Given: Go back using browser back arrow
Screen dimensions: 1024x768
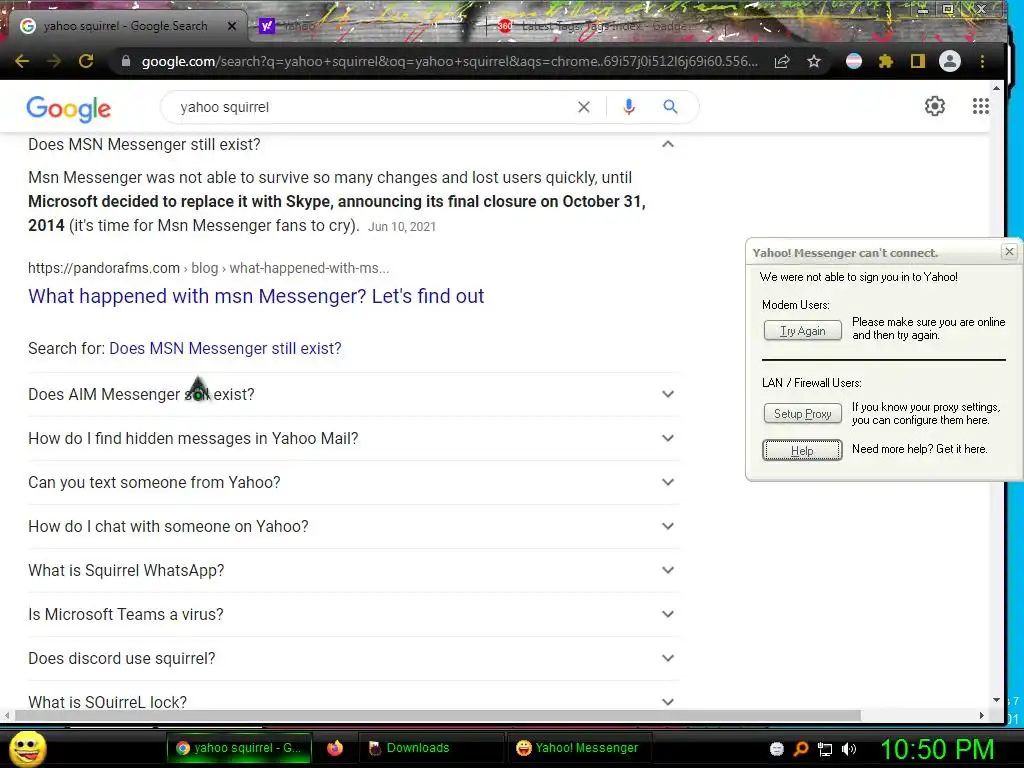Looking at the screenshot, I should point(22,61).
